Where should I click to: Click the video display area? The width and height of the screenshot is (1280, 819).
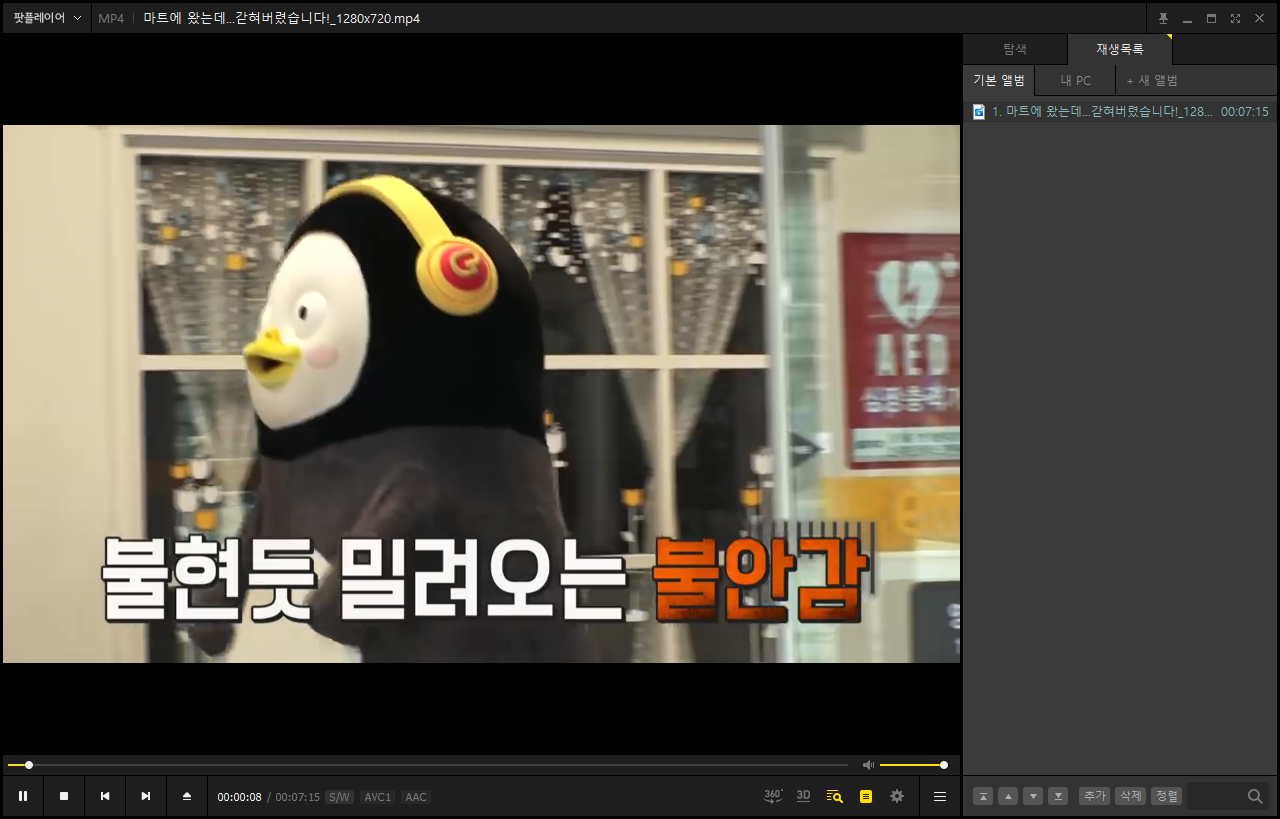pos(481,394)
